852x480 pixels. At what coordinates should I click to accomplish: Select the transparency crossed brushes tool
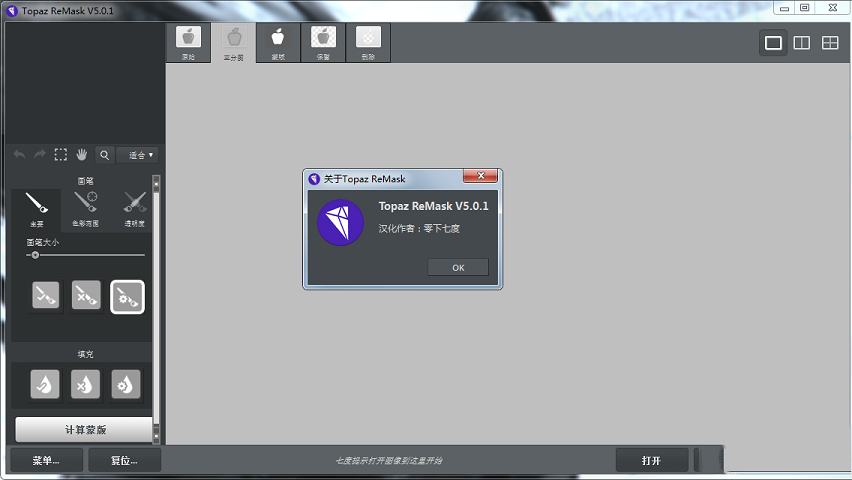click(x=134, y=210)
